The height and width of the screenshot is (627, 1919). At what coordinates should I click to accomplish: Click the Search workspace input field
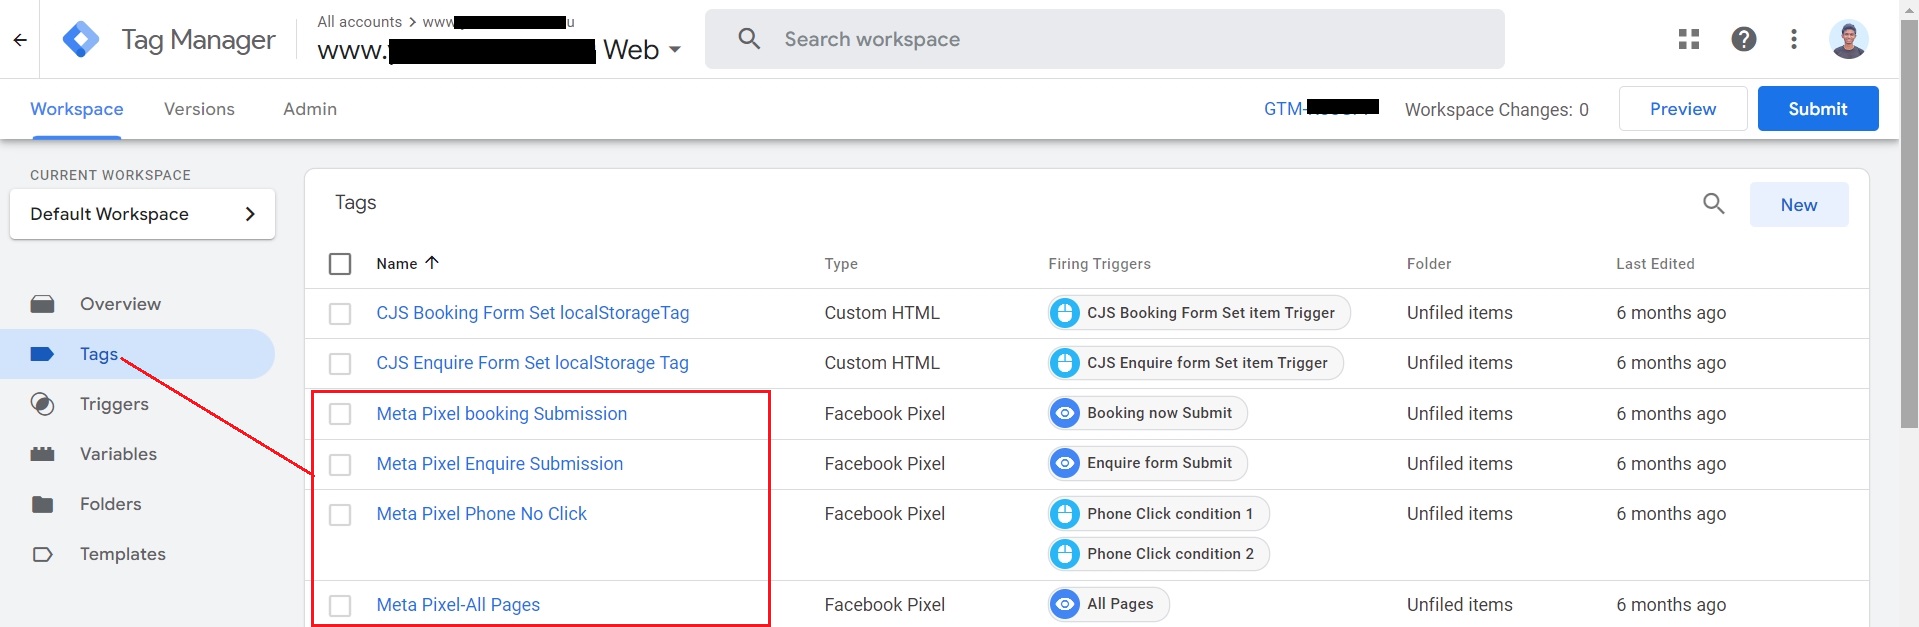point(1105,39)
